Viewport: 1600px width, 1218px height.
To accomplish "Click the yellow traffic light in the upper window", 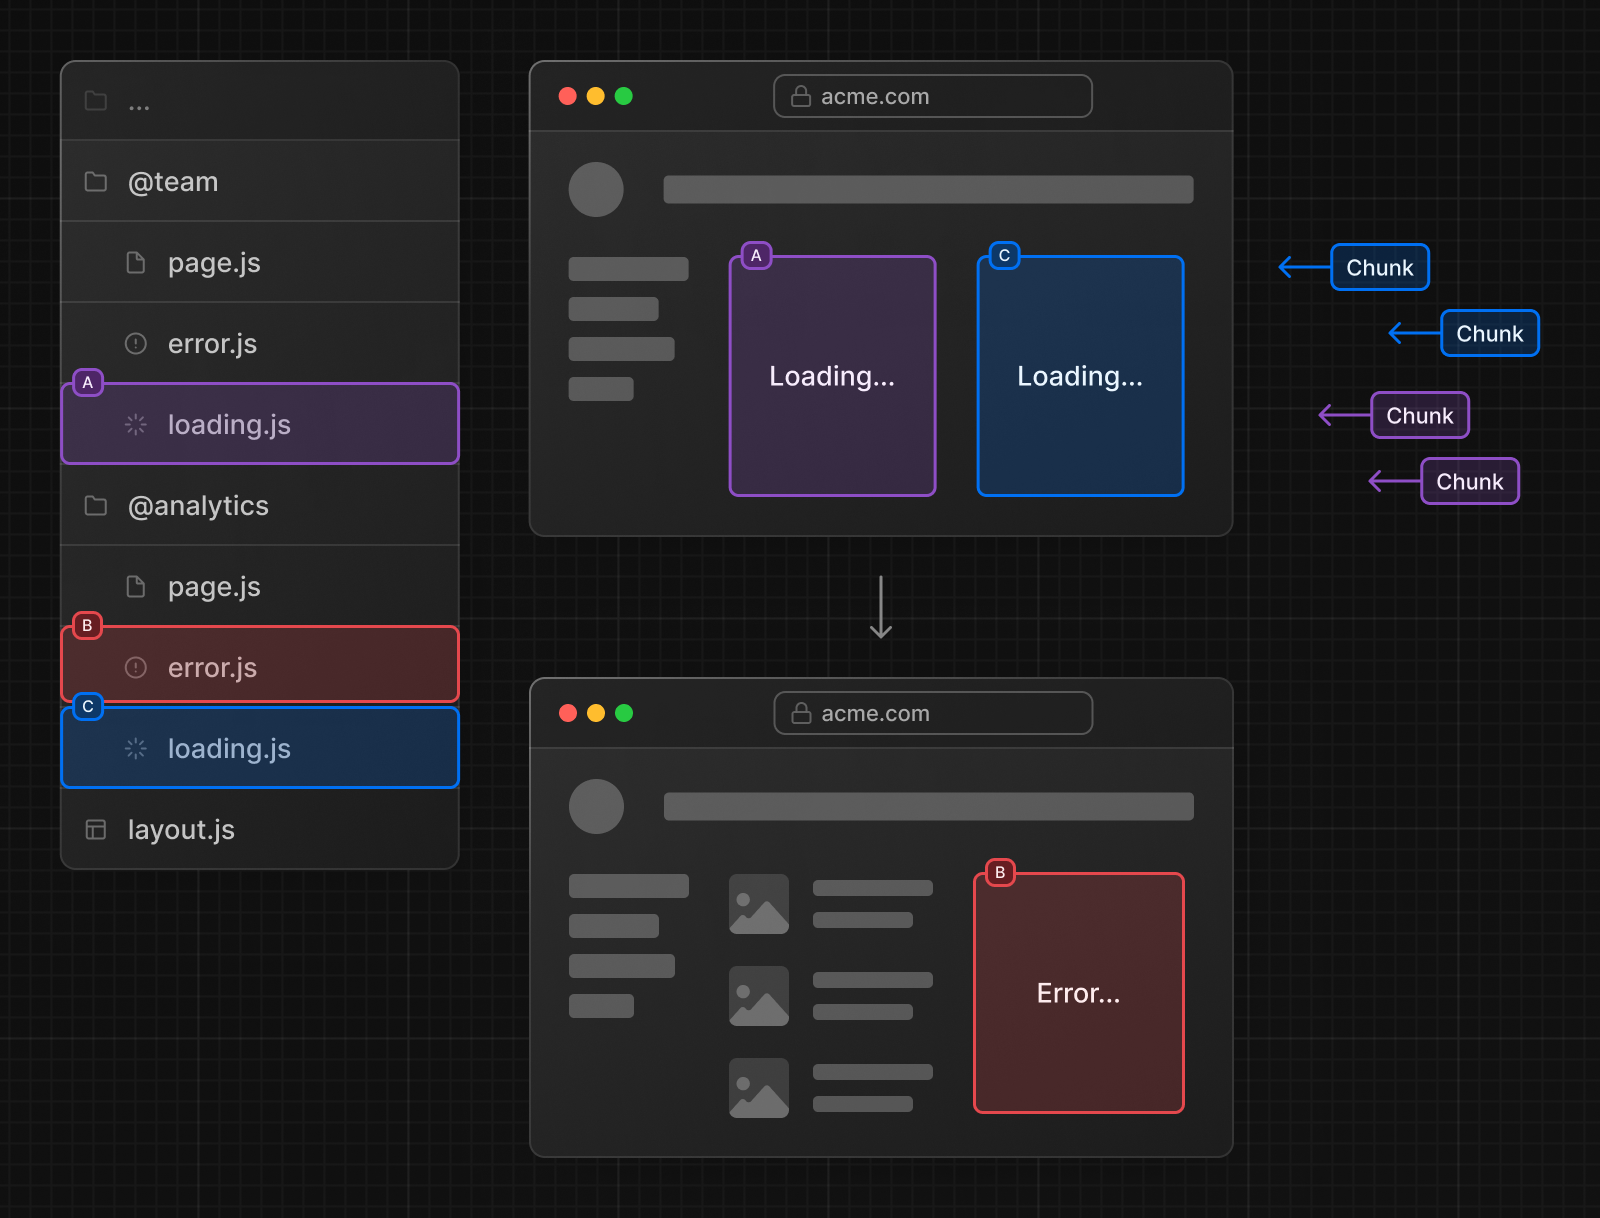I will click(596, 95).
